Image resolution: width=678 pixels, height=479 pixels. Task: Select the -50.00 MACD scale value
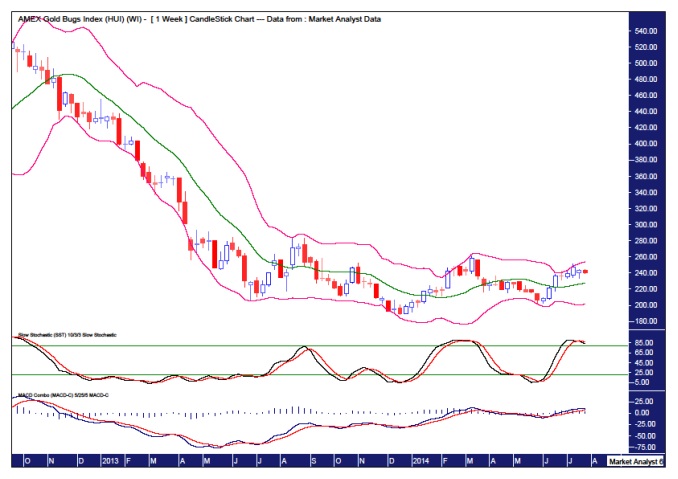click(645, 436)
